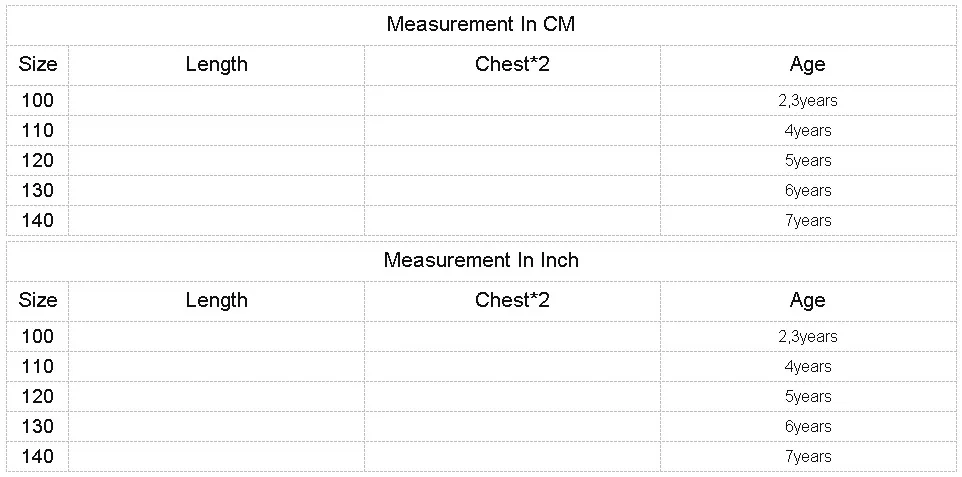Click empty Chest*2 cell for CM size 130
This screenshot has height=477, width=962.
tap(512, 190)
